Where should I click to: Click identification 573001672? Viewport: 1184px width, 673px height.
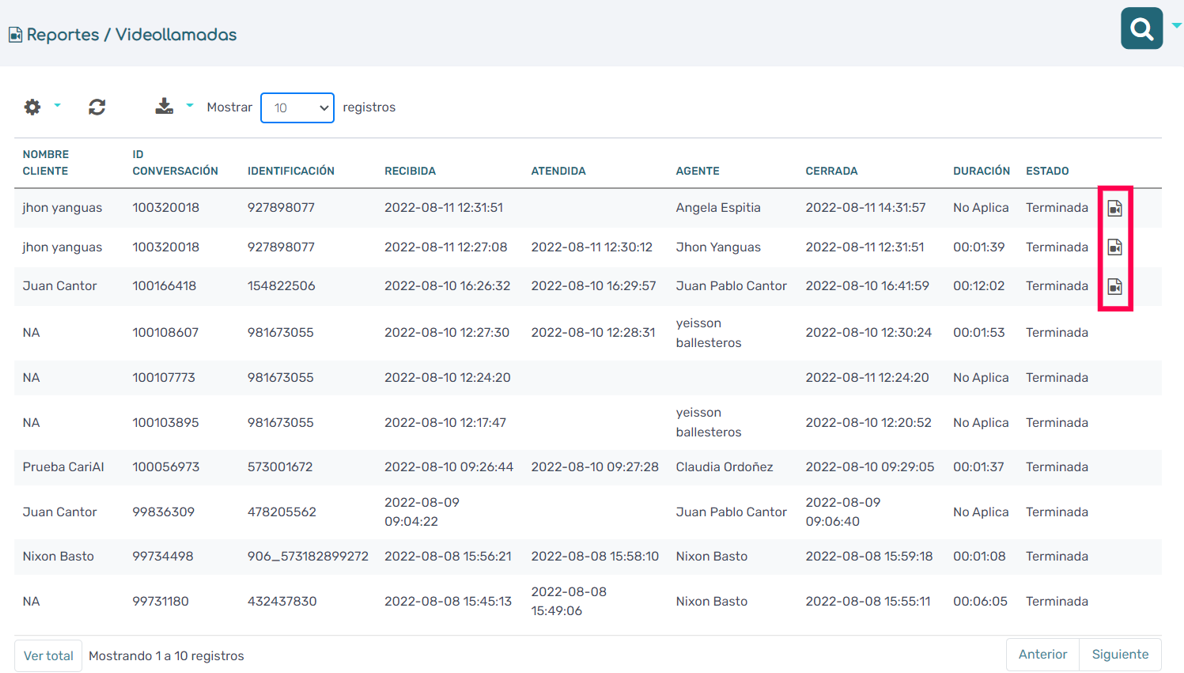[x=280, y=467]
